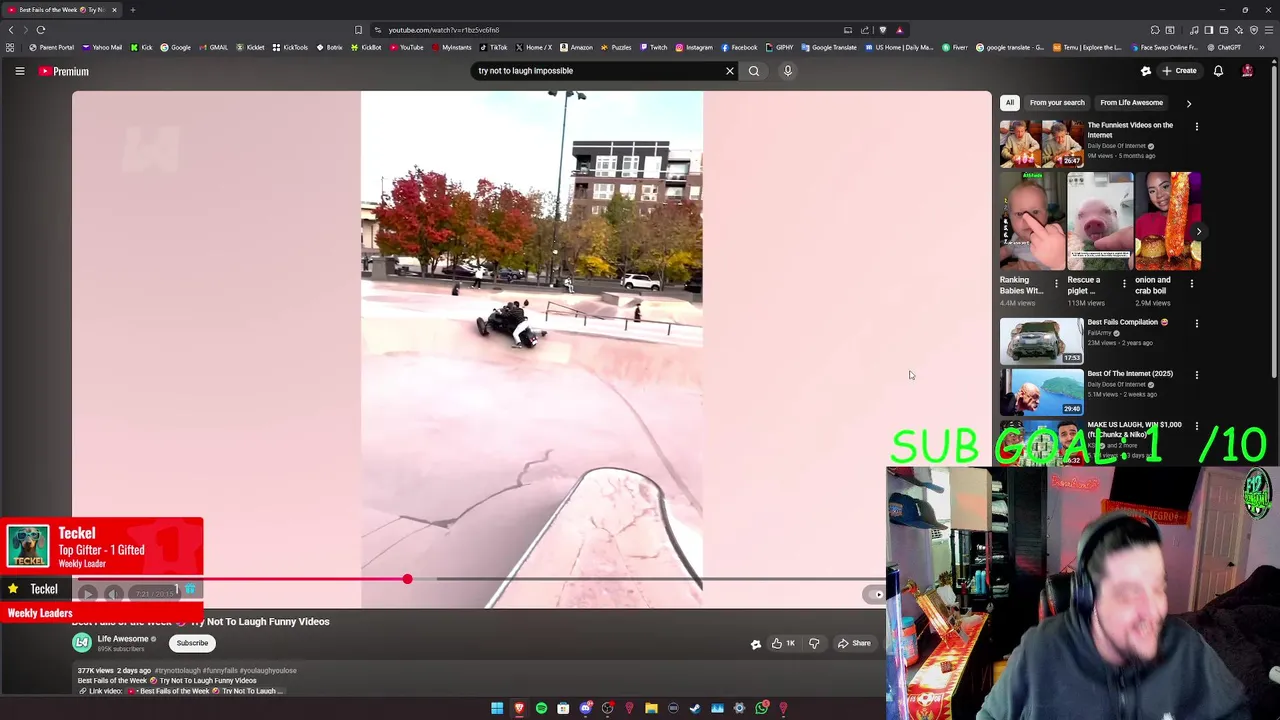Dislike the video with thumbs down
1280x720 pixels.
point(814,643)
